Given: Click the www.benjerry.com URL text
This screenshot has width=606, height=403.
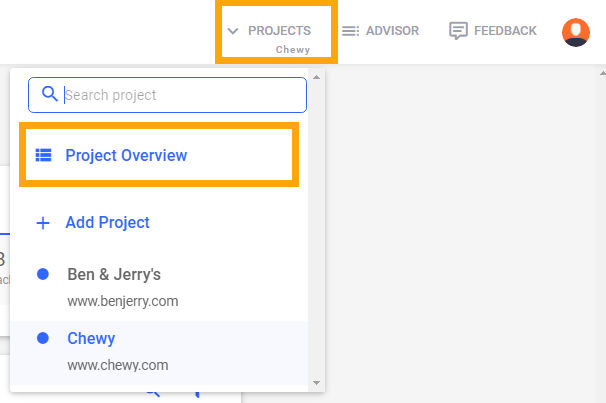Looking at the screenshot, I should [123, 301].
